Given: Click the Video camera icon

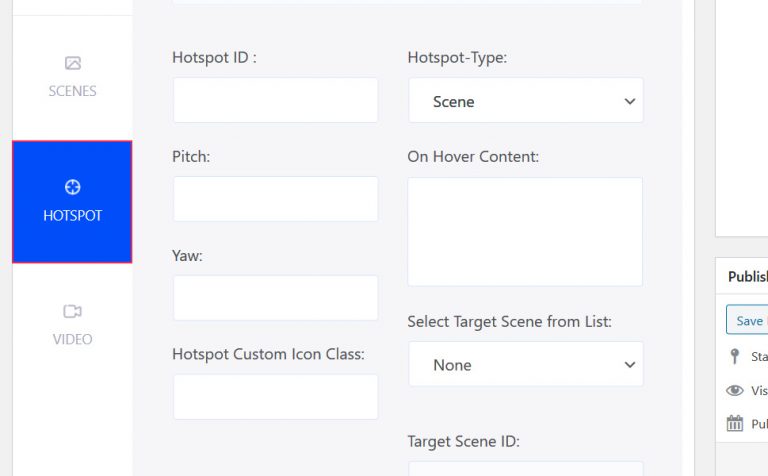Looking at the screenshot, I should click(x=72, y=311).
